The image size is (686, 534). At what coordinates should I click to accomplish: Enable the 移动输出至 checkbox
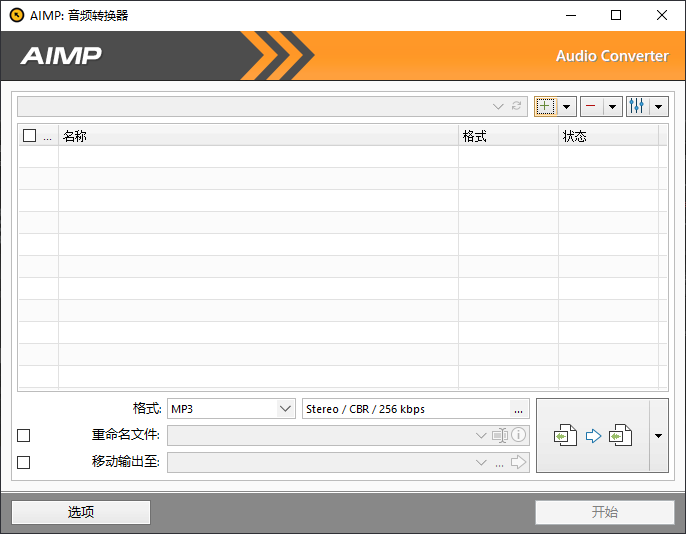tap(24, 462)
